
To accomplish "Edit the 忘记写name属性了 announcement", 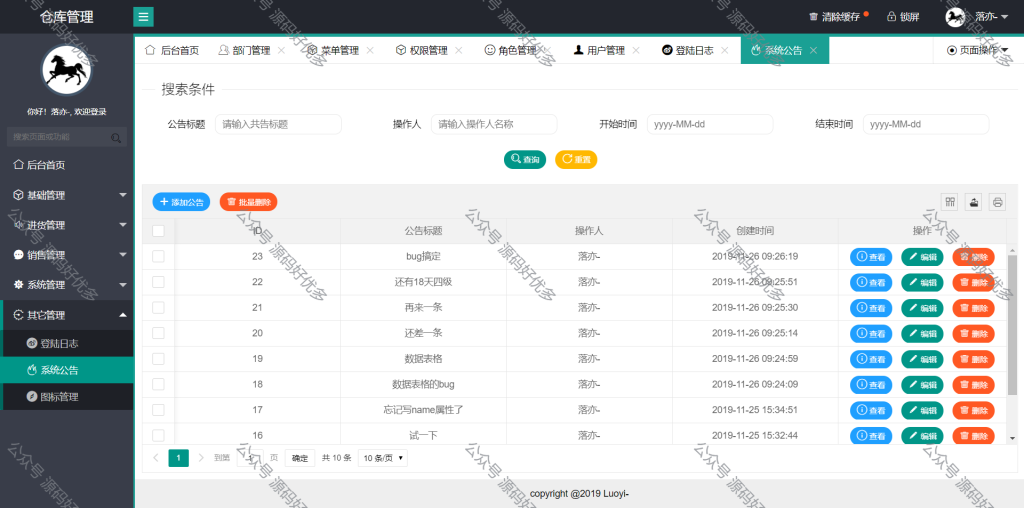I will tap(922, 410).
